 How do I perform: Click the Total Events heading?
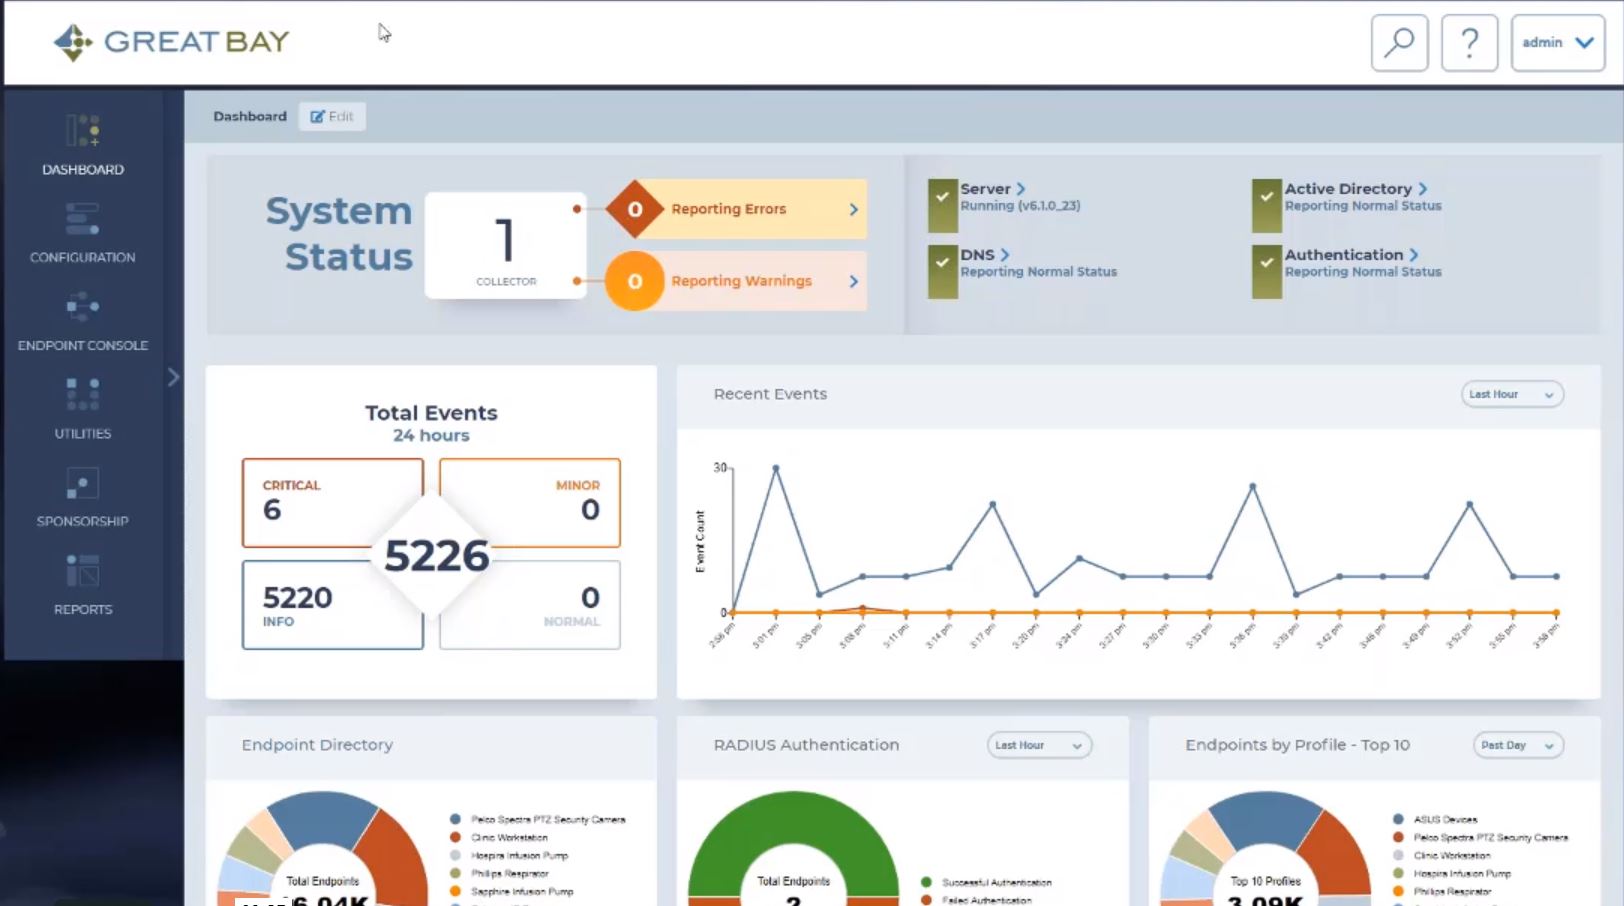pos(431,413)
